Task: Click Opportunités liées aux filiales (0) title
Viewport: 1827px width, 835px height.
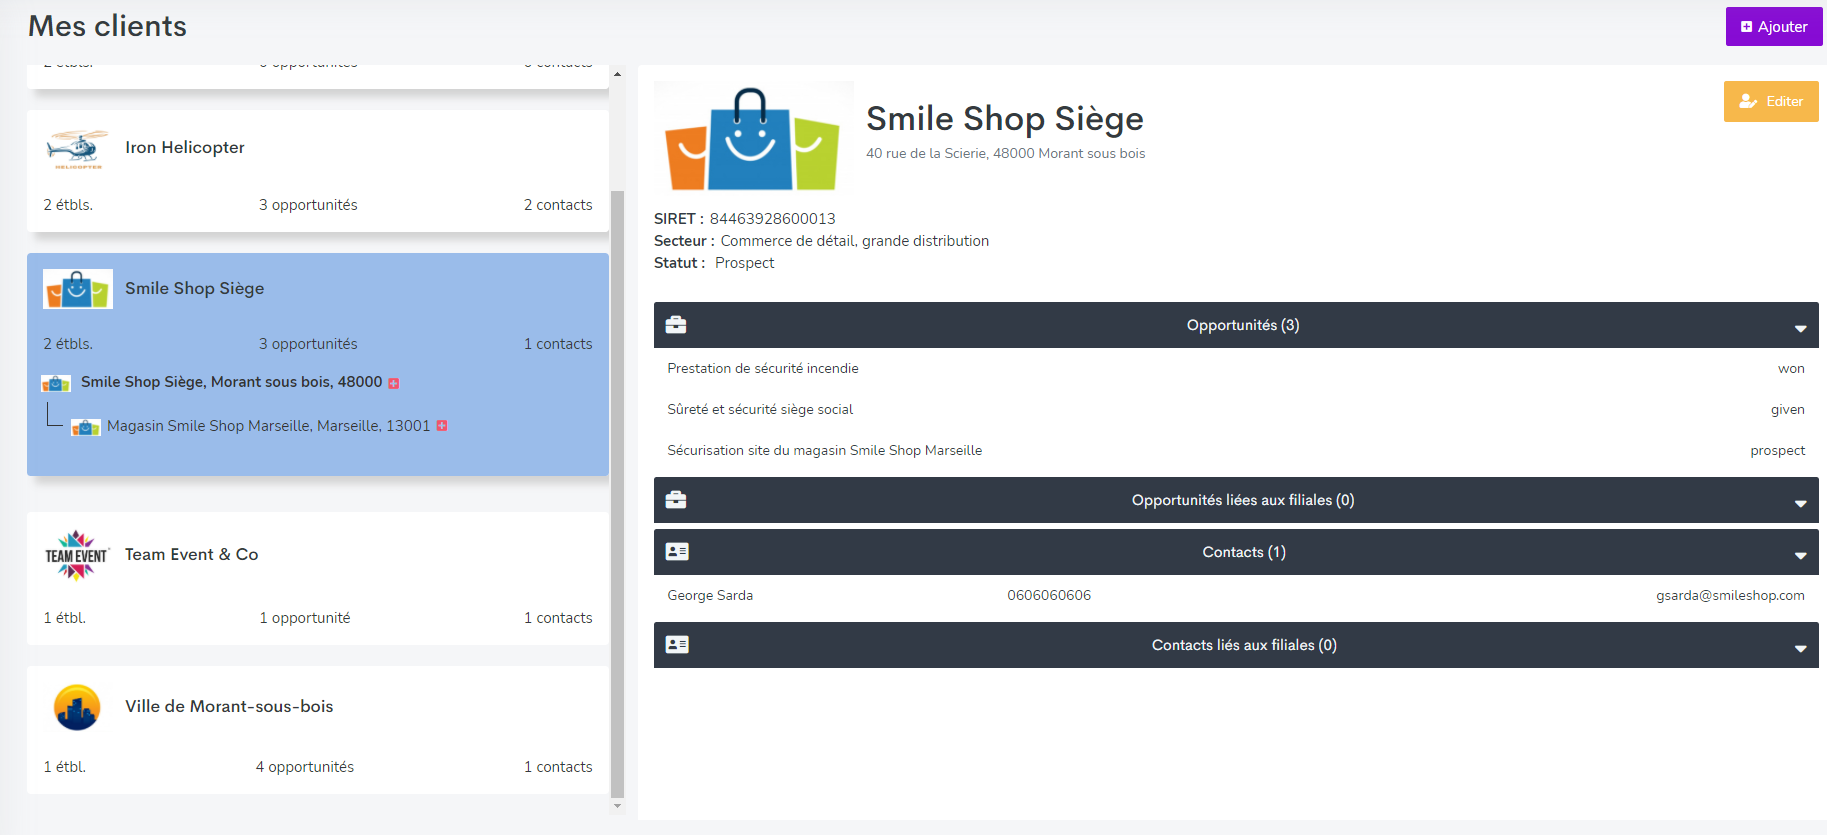Action: coord(1243,500)
